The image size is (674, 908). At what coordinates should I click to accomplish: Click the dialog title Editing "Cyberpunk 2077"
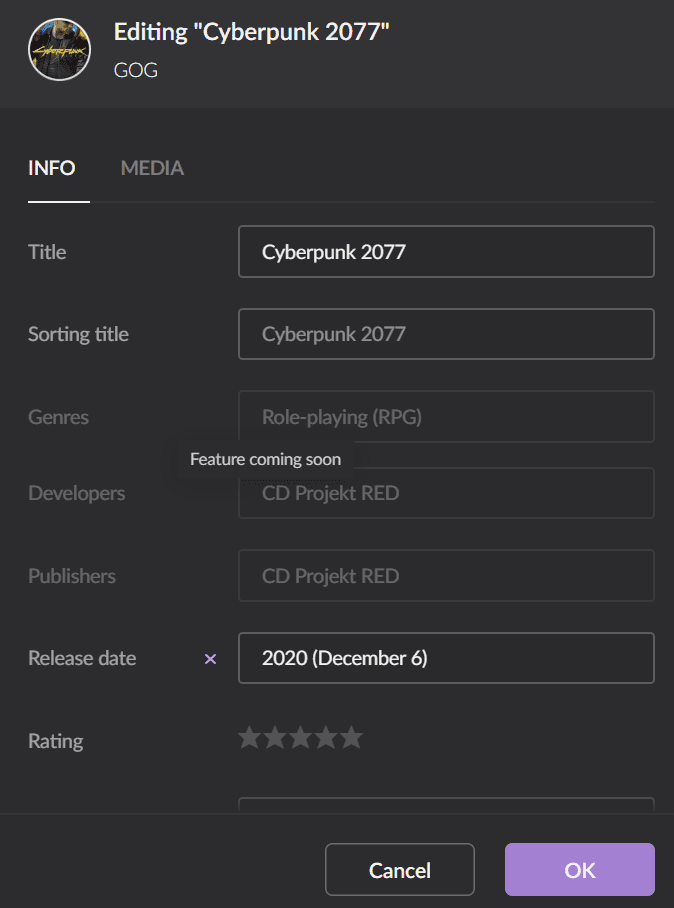251,32
